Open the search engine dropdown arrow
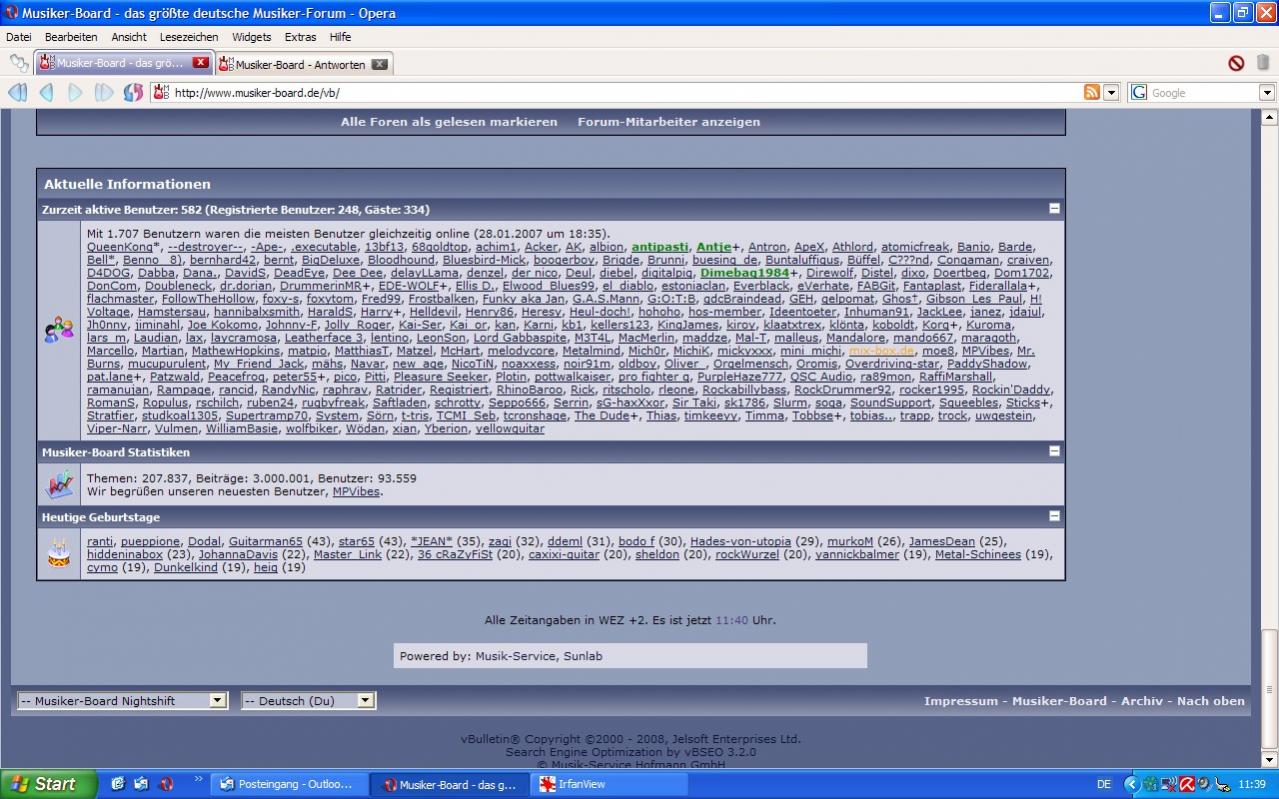This screenshot has height=799, width=1279. click(1267, 93)
